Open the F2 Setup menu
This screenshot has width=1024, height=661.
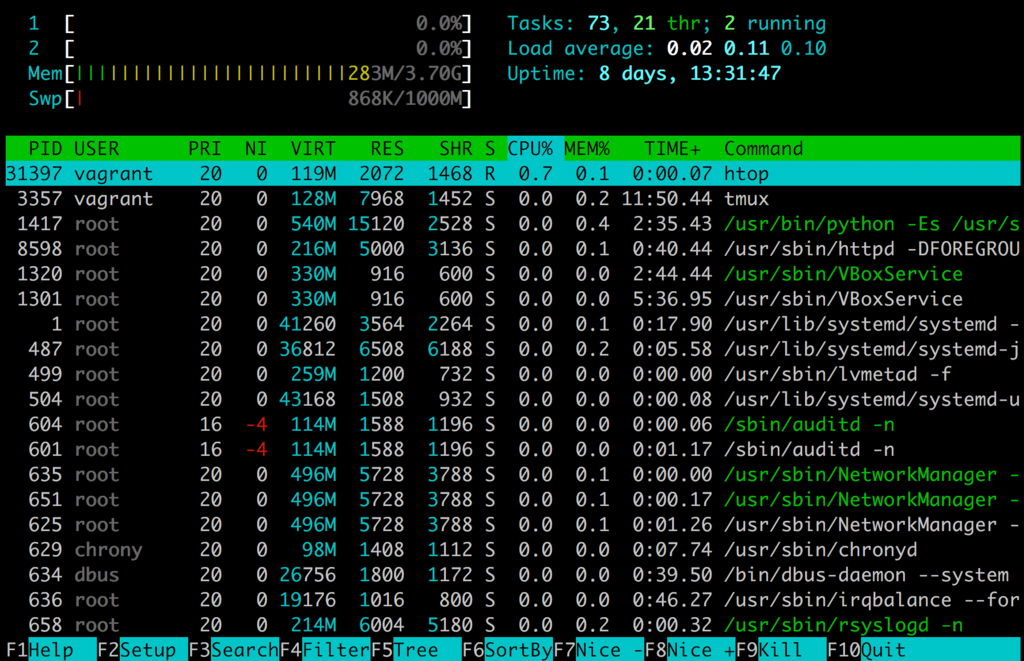click(x=142, y=650)
